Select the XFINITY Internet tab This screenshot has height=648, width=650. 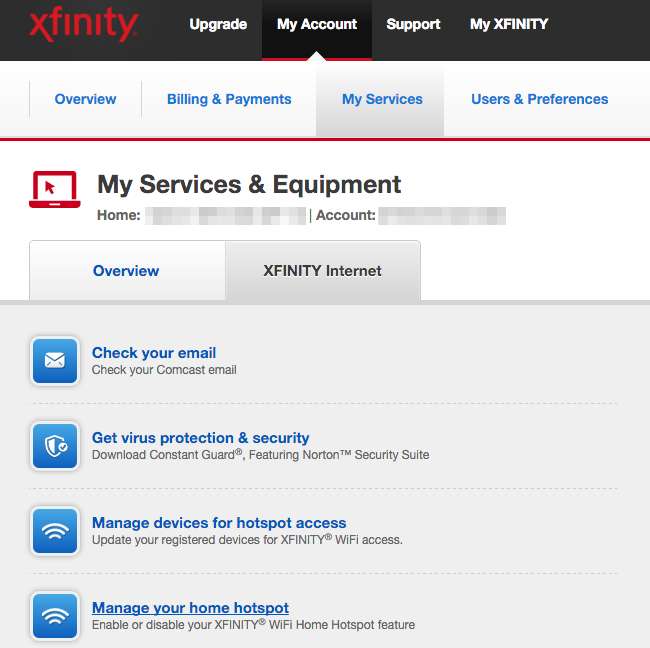click(323, 271)
